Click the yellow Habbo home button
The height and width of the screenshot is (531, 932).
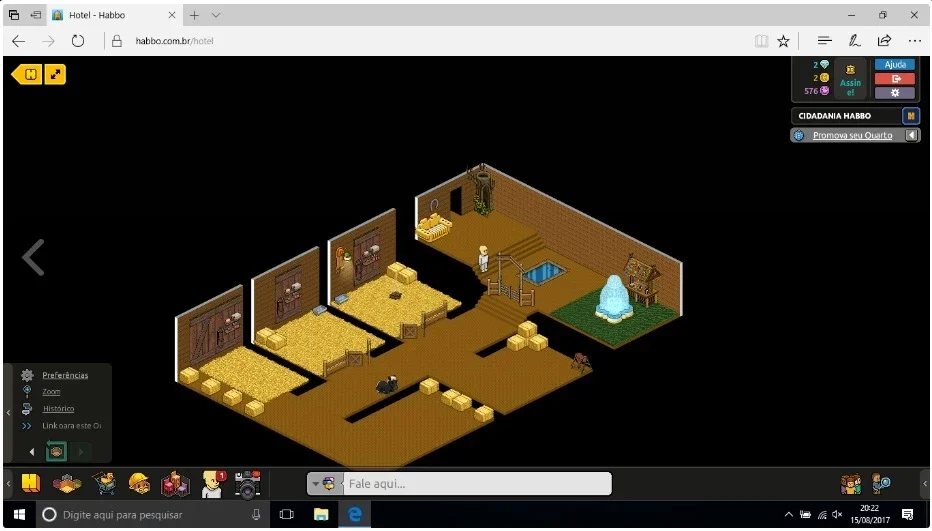pos(27,74)
